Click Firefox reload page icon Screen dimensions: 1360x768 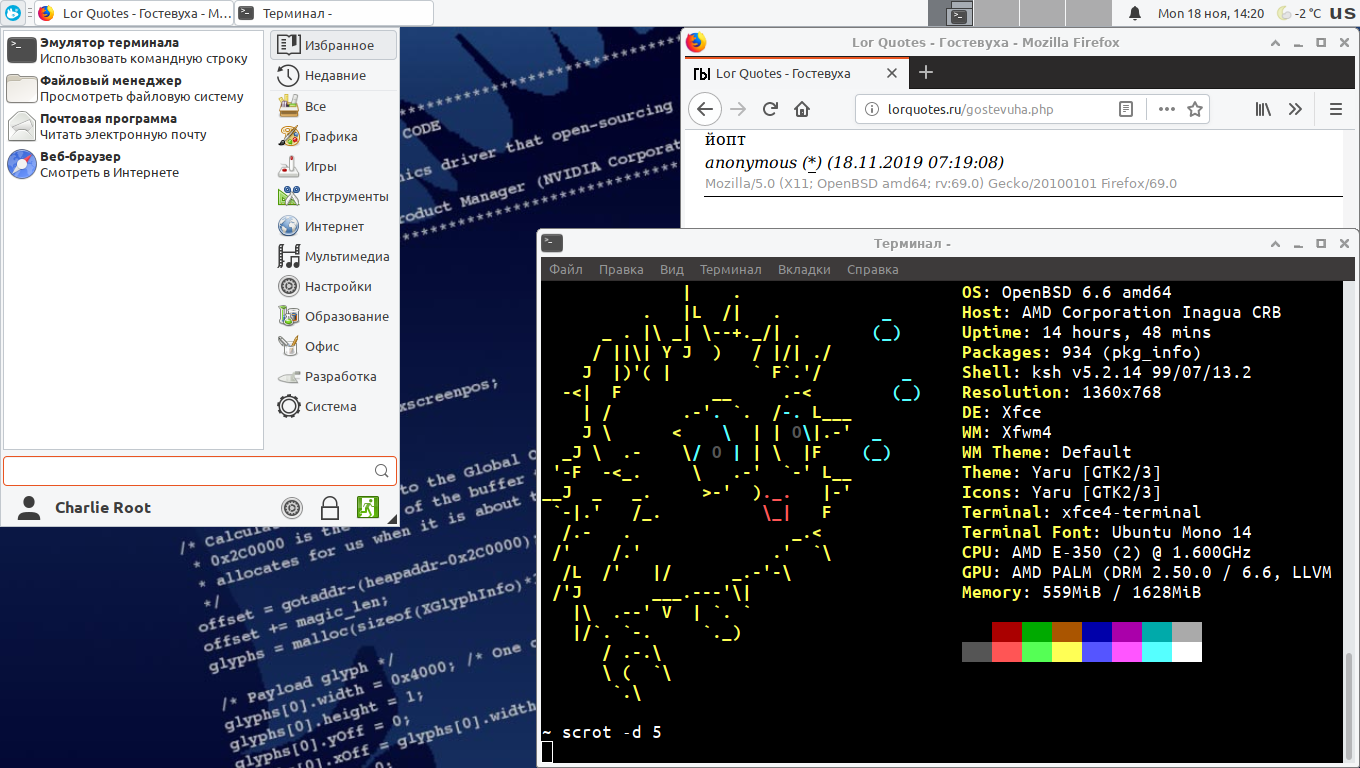[770, 109]
